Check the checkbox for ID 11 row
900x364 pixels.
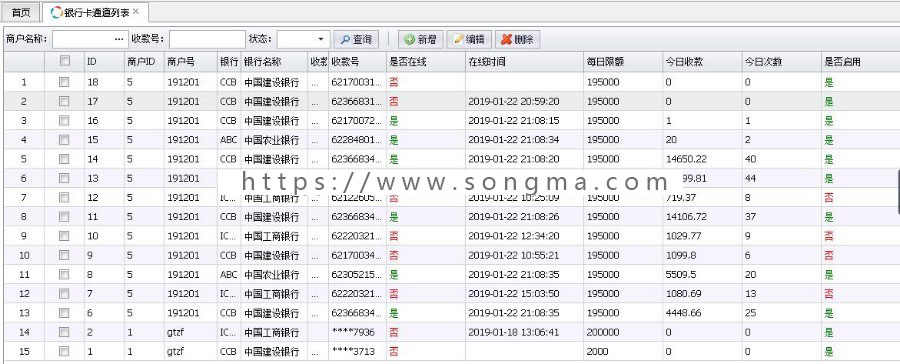click(x=64, y=216)
